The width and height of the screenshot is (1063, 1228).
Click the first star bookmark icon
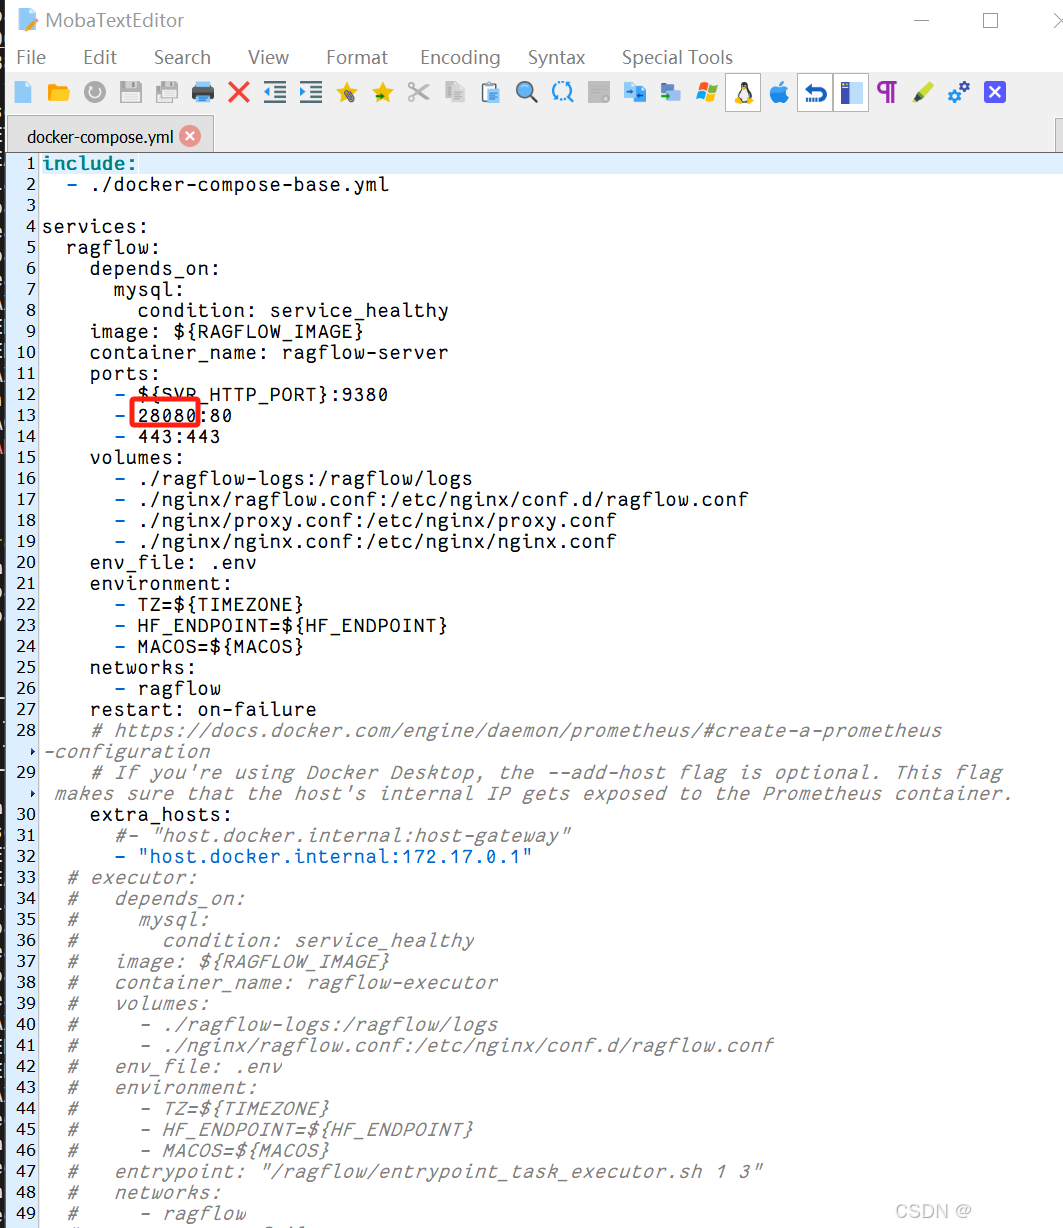(347, 93)
